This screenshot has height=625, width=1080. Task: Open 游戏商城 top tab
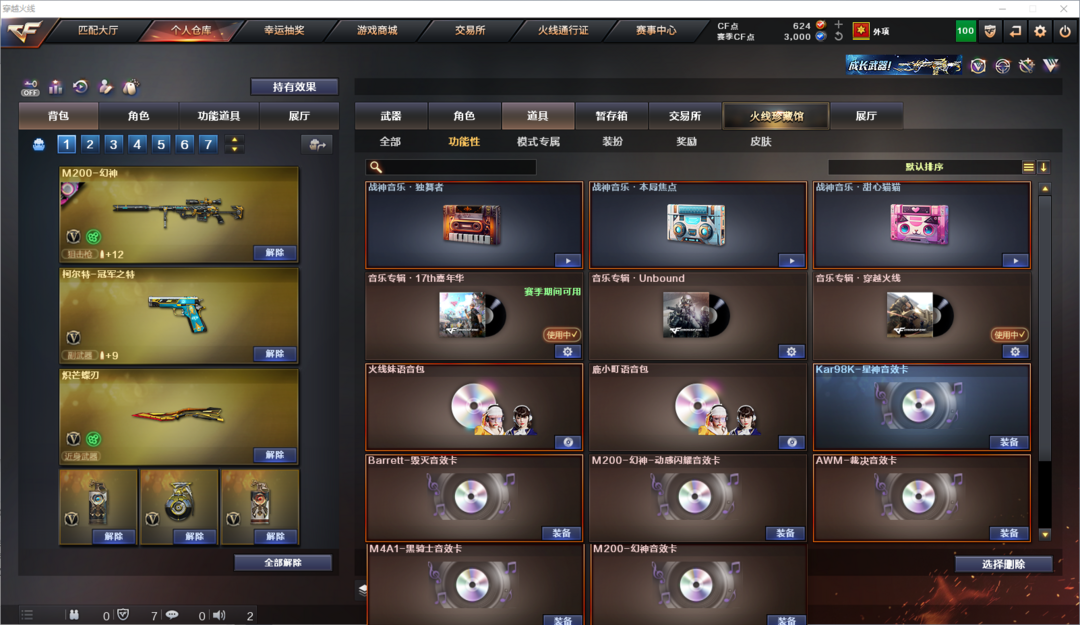[x=377, y=30]
